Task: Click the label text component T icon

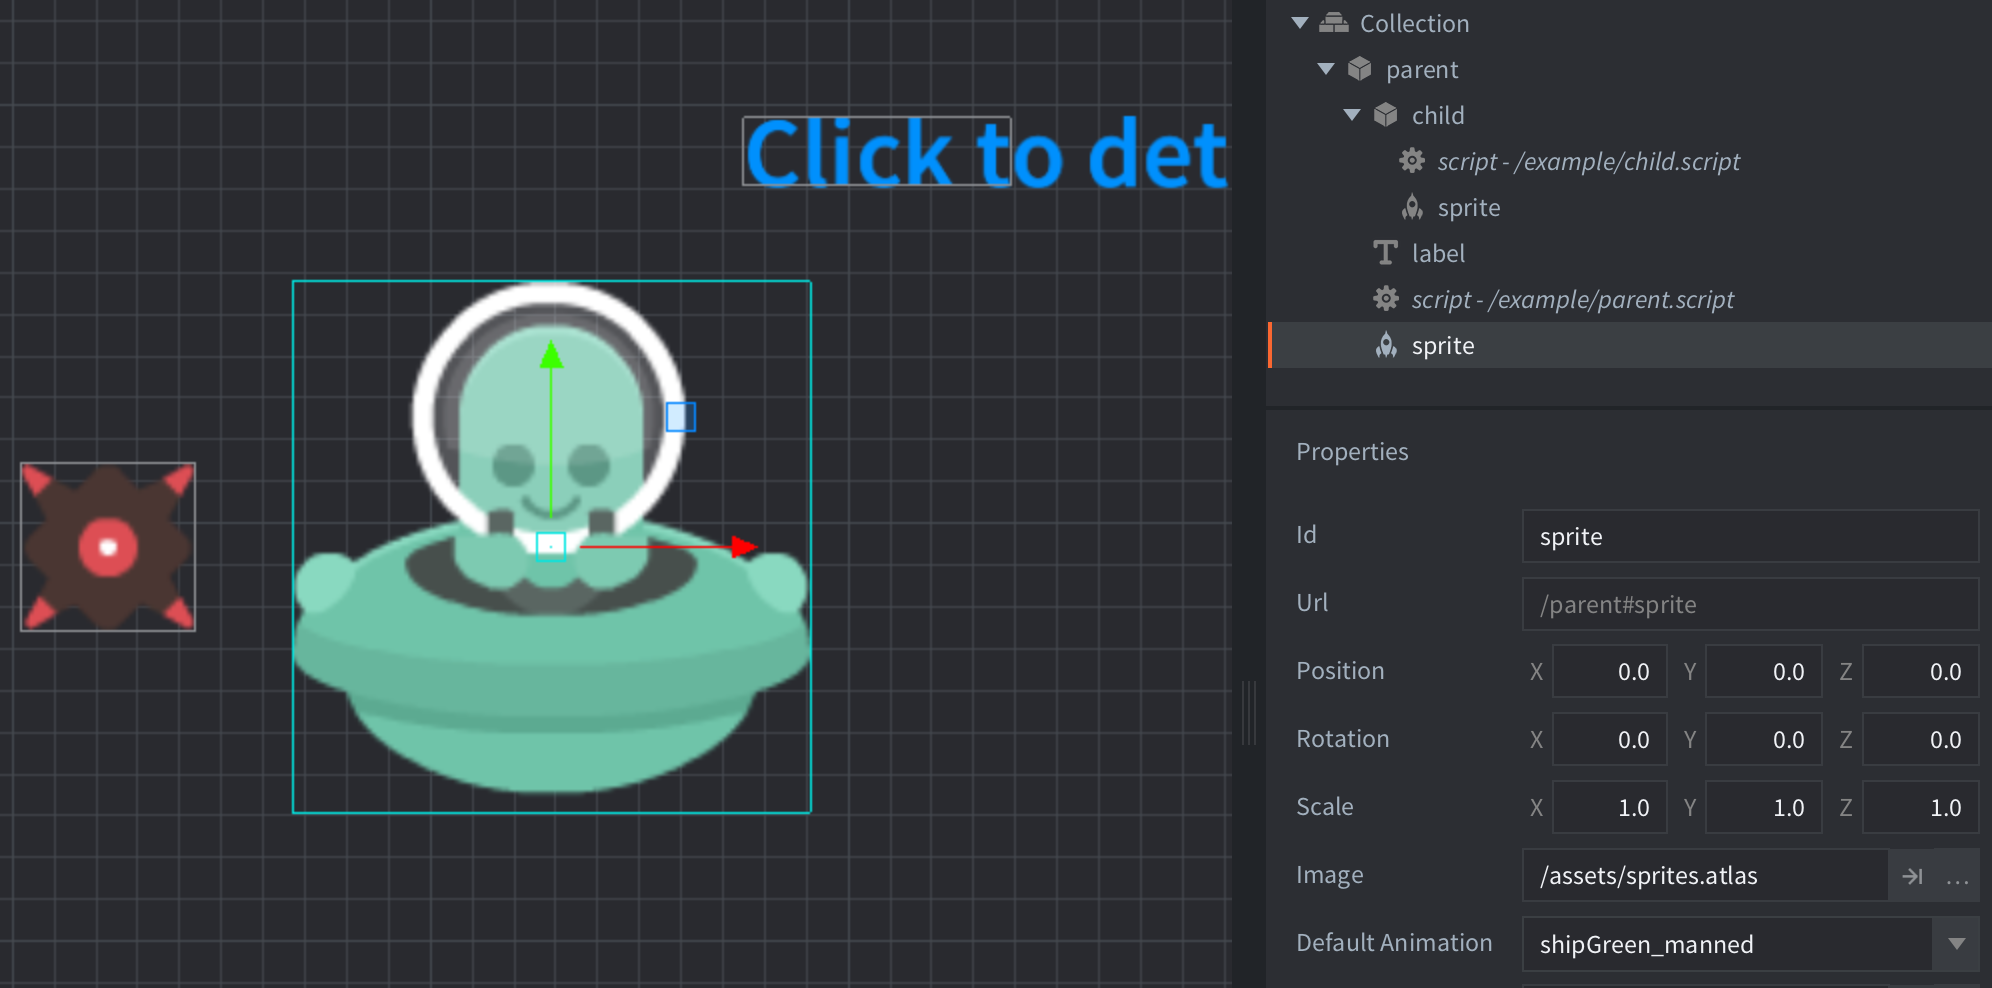Action: click(x=1385, y=253)
